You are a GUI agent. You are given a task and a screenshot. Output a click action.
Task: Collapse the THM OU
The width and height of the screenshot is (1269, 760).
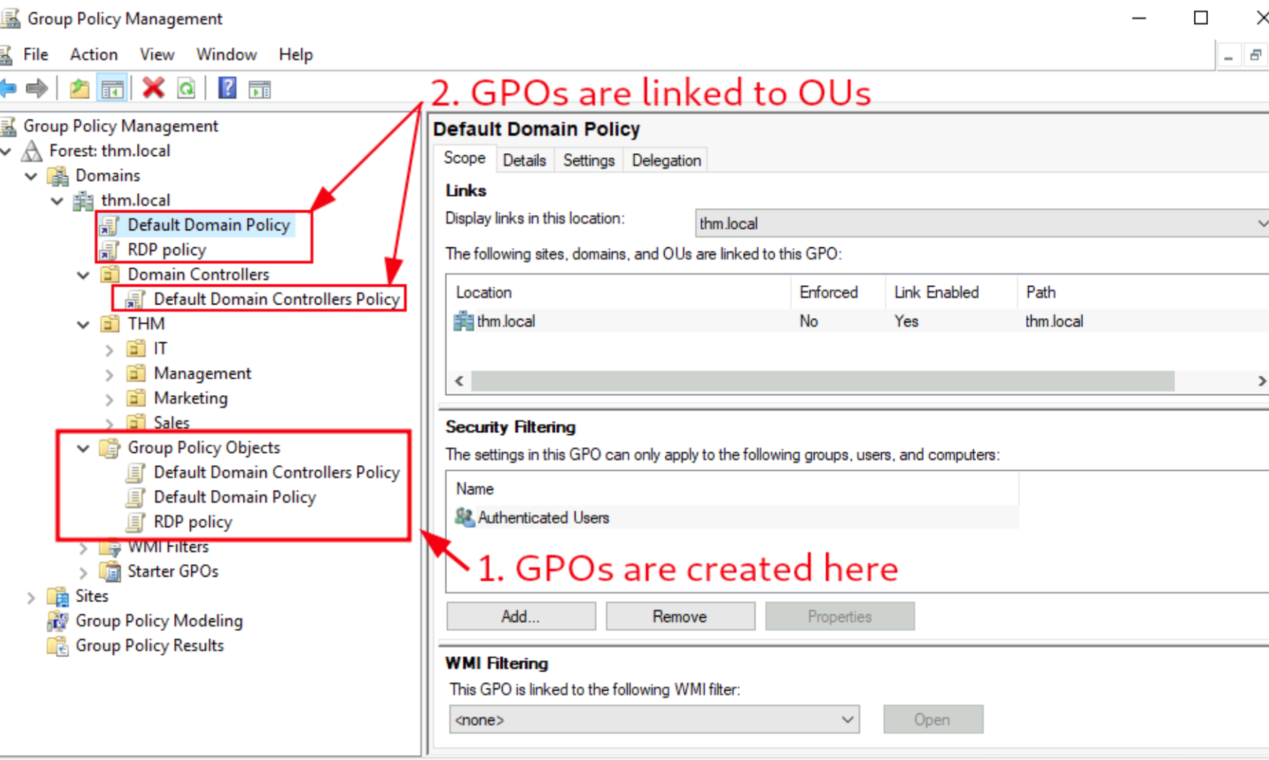pyautogui.click(x=84, y=324)
